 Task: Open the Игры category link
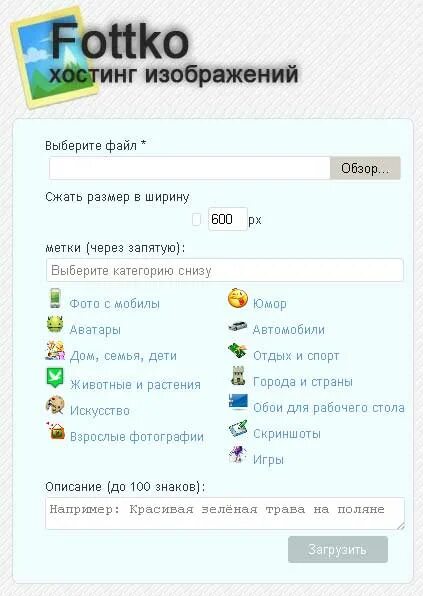point(268,460)
